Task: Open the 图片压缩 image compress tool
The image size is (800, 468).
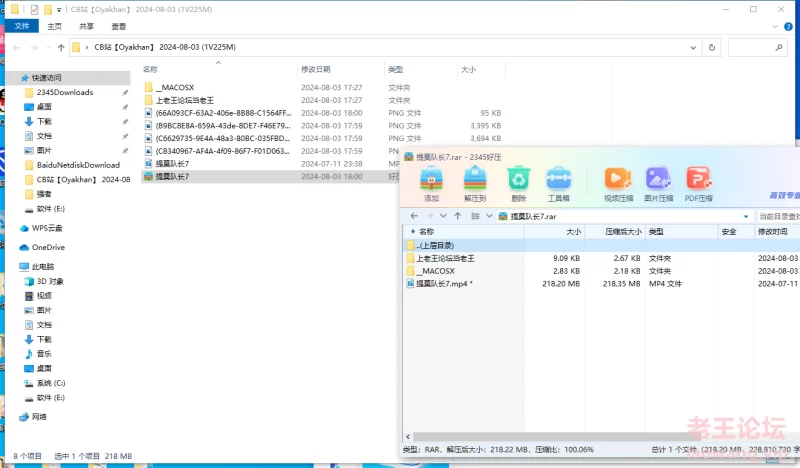Action: pos(658,182)
